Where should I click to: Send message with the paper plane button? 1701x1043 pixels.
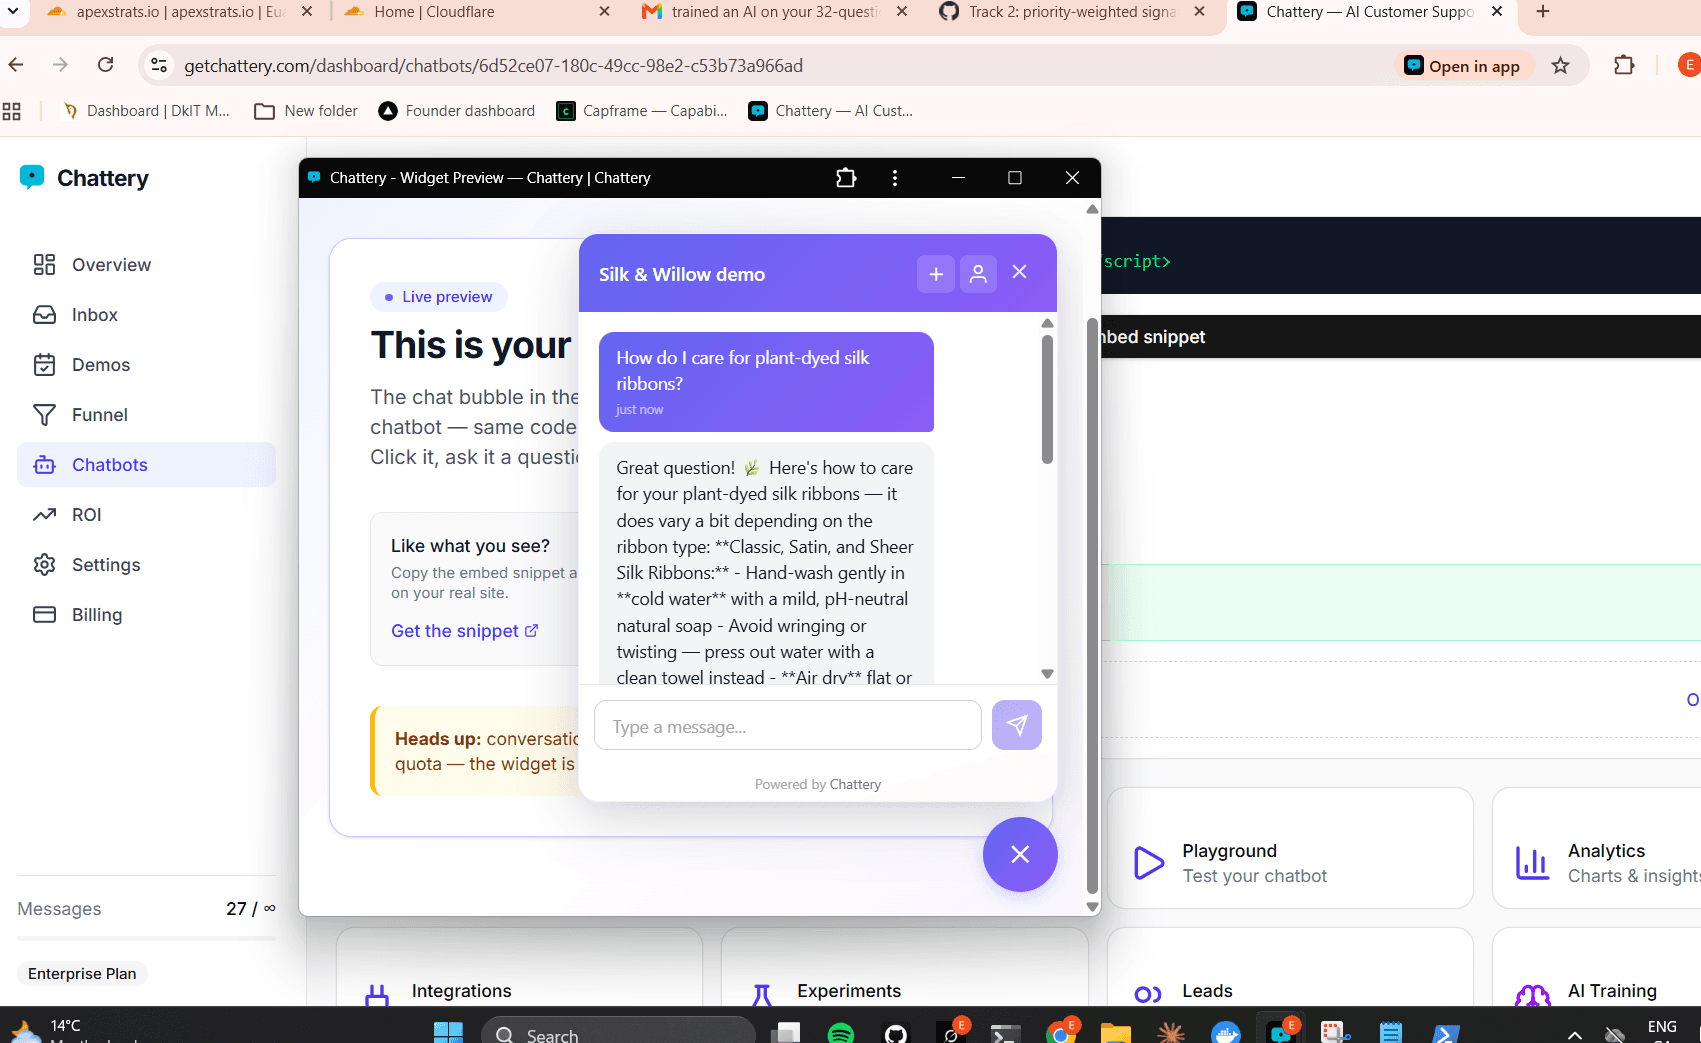[x=1016, y=725]
